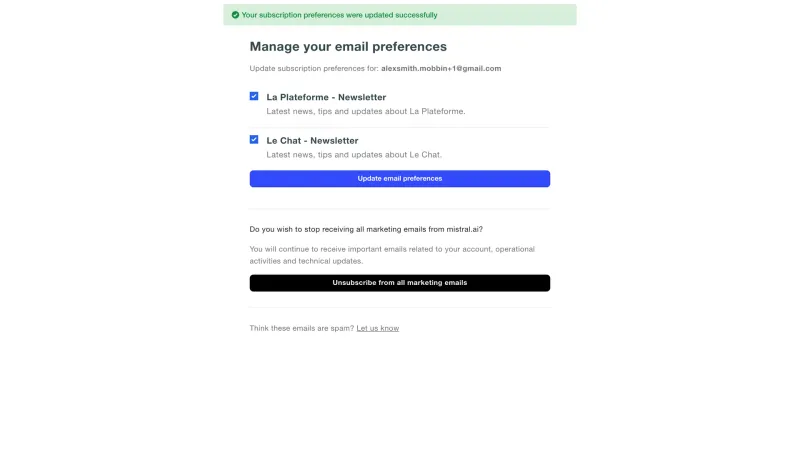Click the 'Think these emails are spam?' text
This screenshot has width=800, height=450.
point(302,328)
